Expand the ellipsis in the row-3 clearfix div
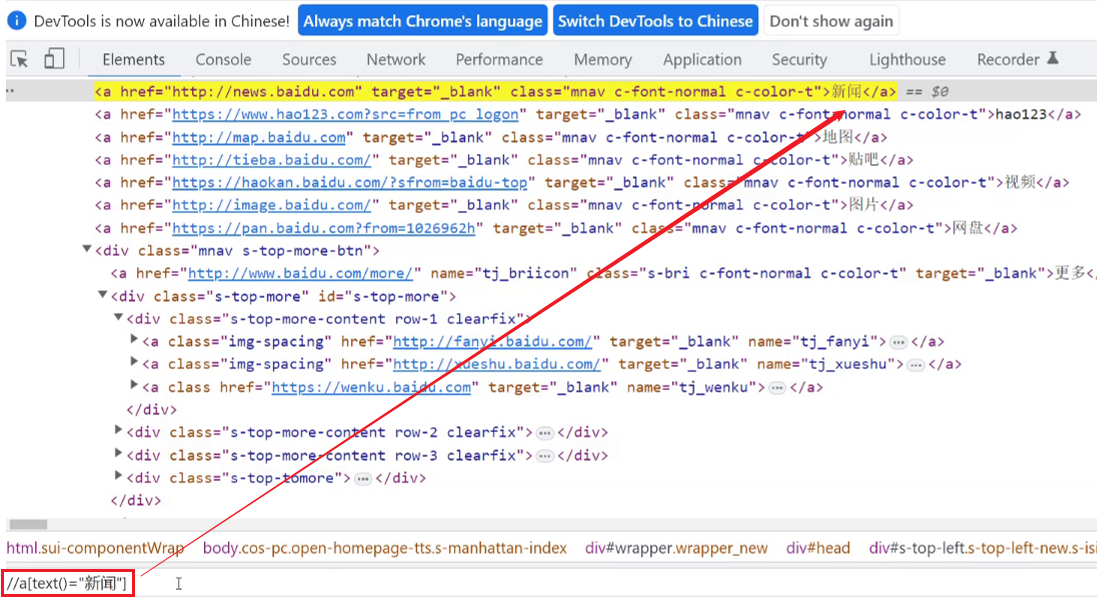This screenshot has width=1097, height=597. (544, 456)
